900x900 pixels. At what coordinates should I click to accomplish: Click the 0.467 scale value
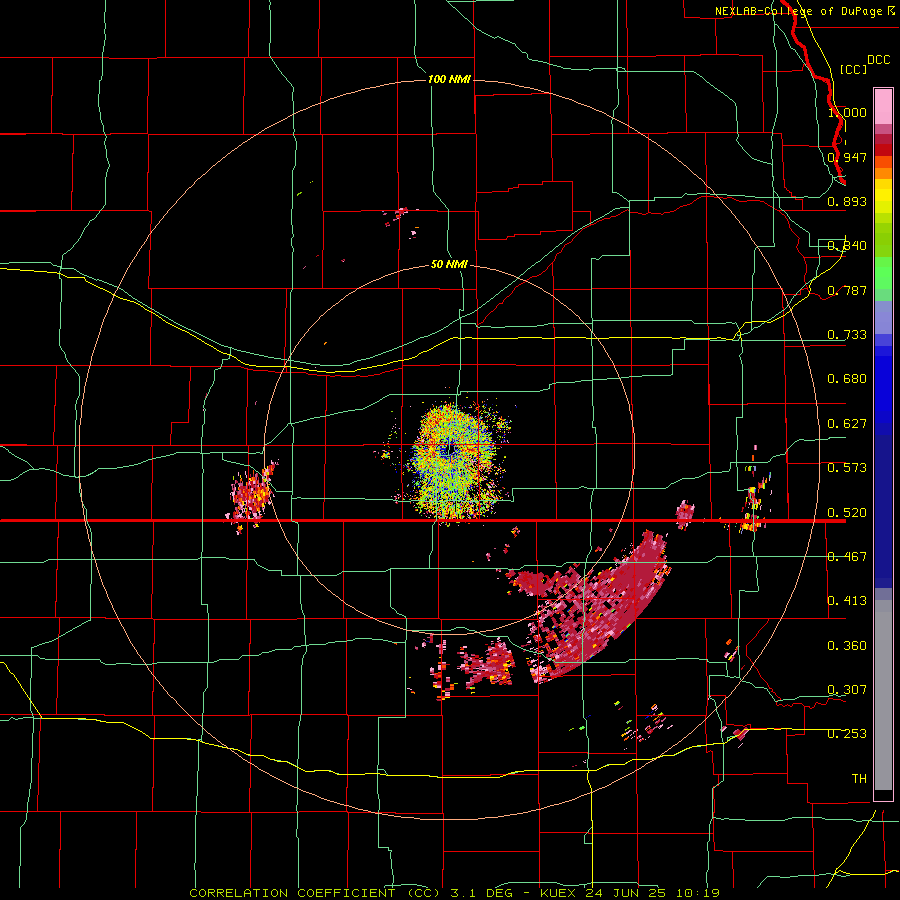pyautogui.click(x=847, y=557)
